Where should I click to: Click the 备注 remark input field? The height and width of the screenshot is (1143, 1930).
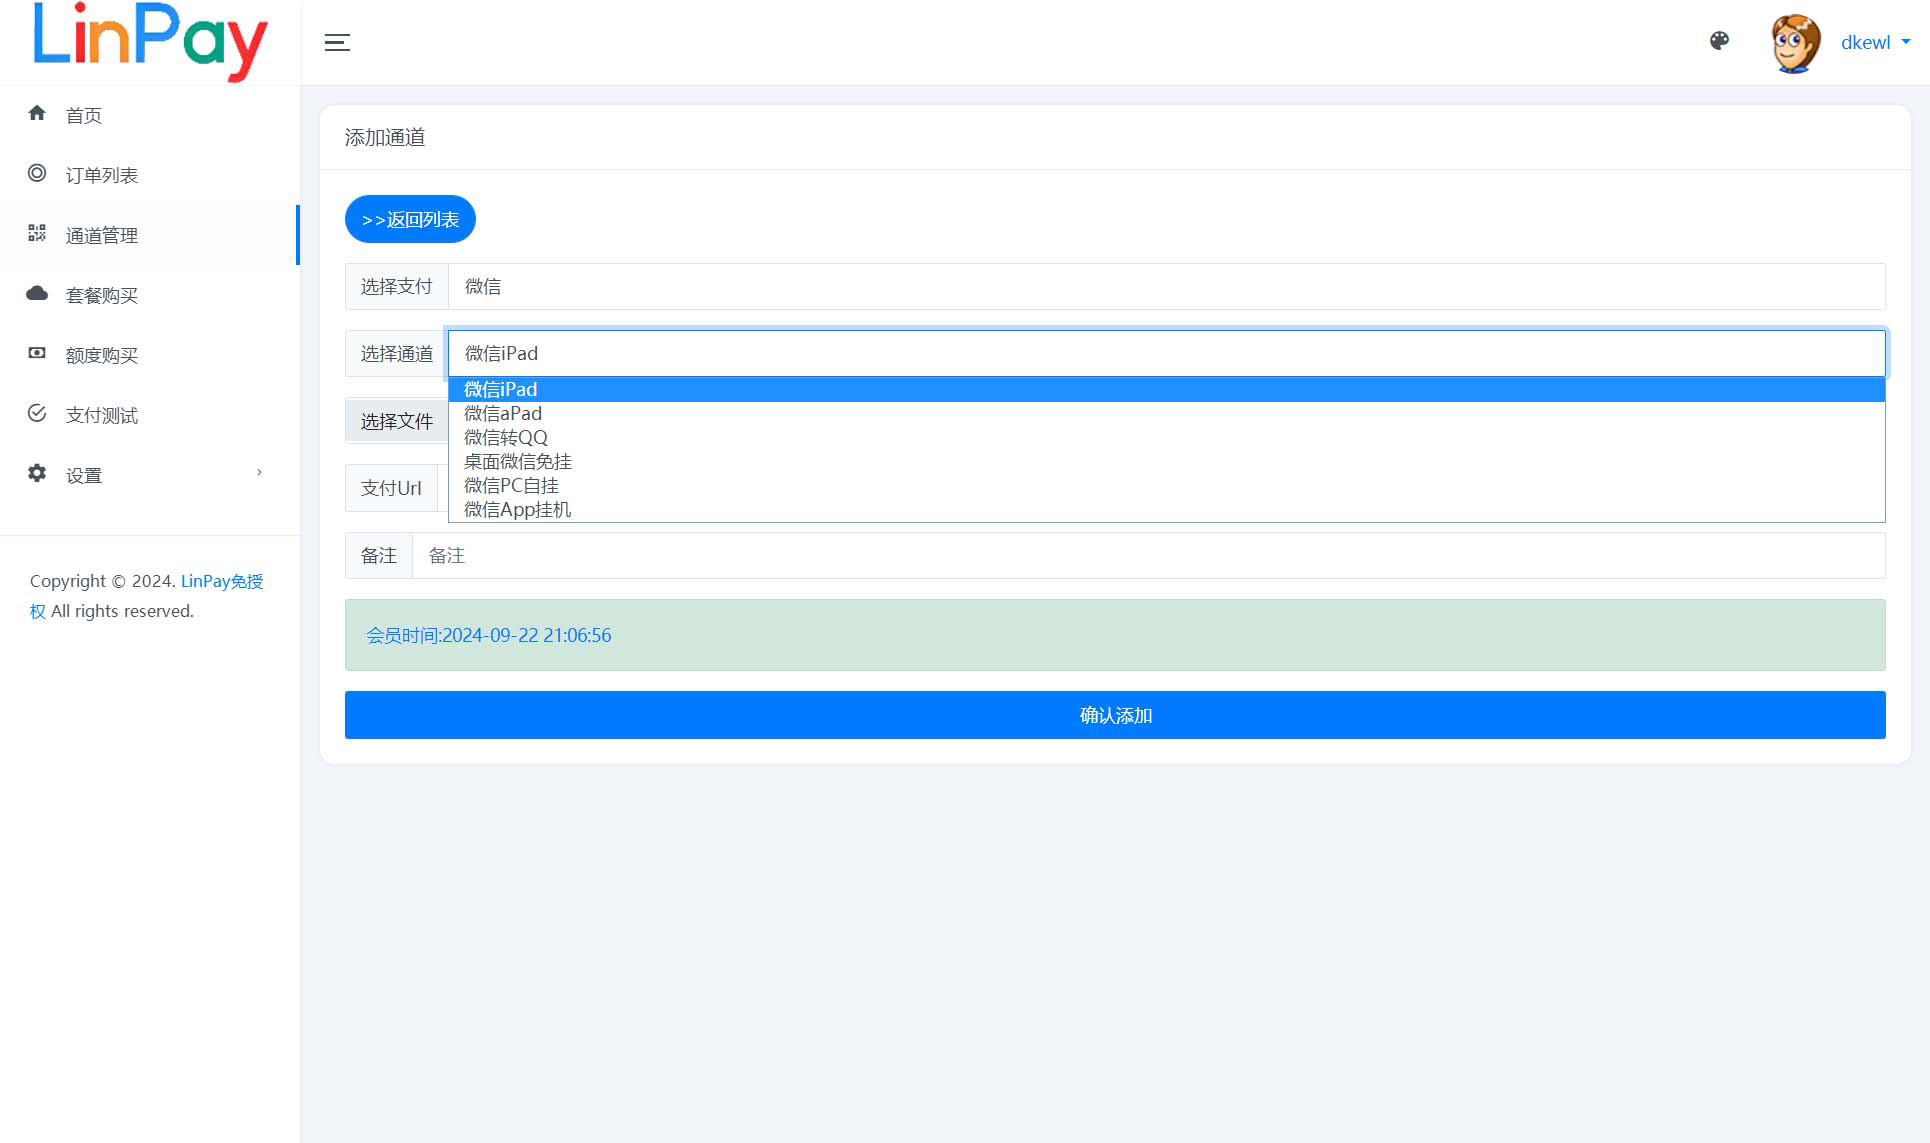pos(1147,556)
